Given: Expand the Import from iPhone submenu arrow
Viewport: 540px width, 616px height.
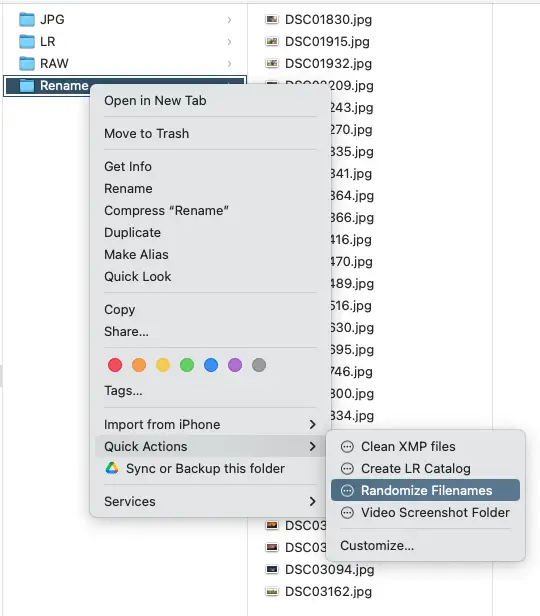Looking at the screenshot, I should click(312, 424).
